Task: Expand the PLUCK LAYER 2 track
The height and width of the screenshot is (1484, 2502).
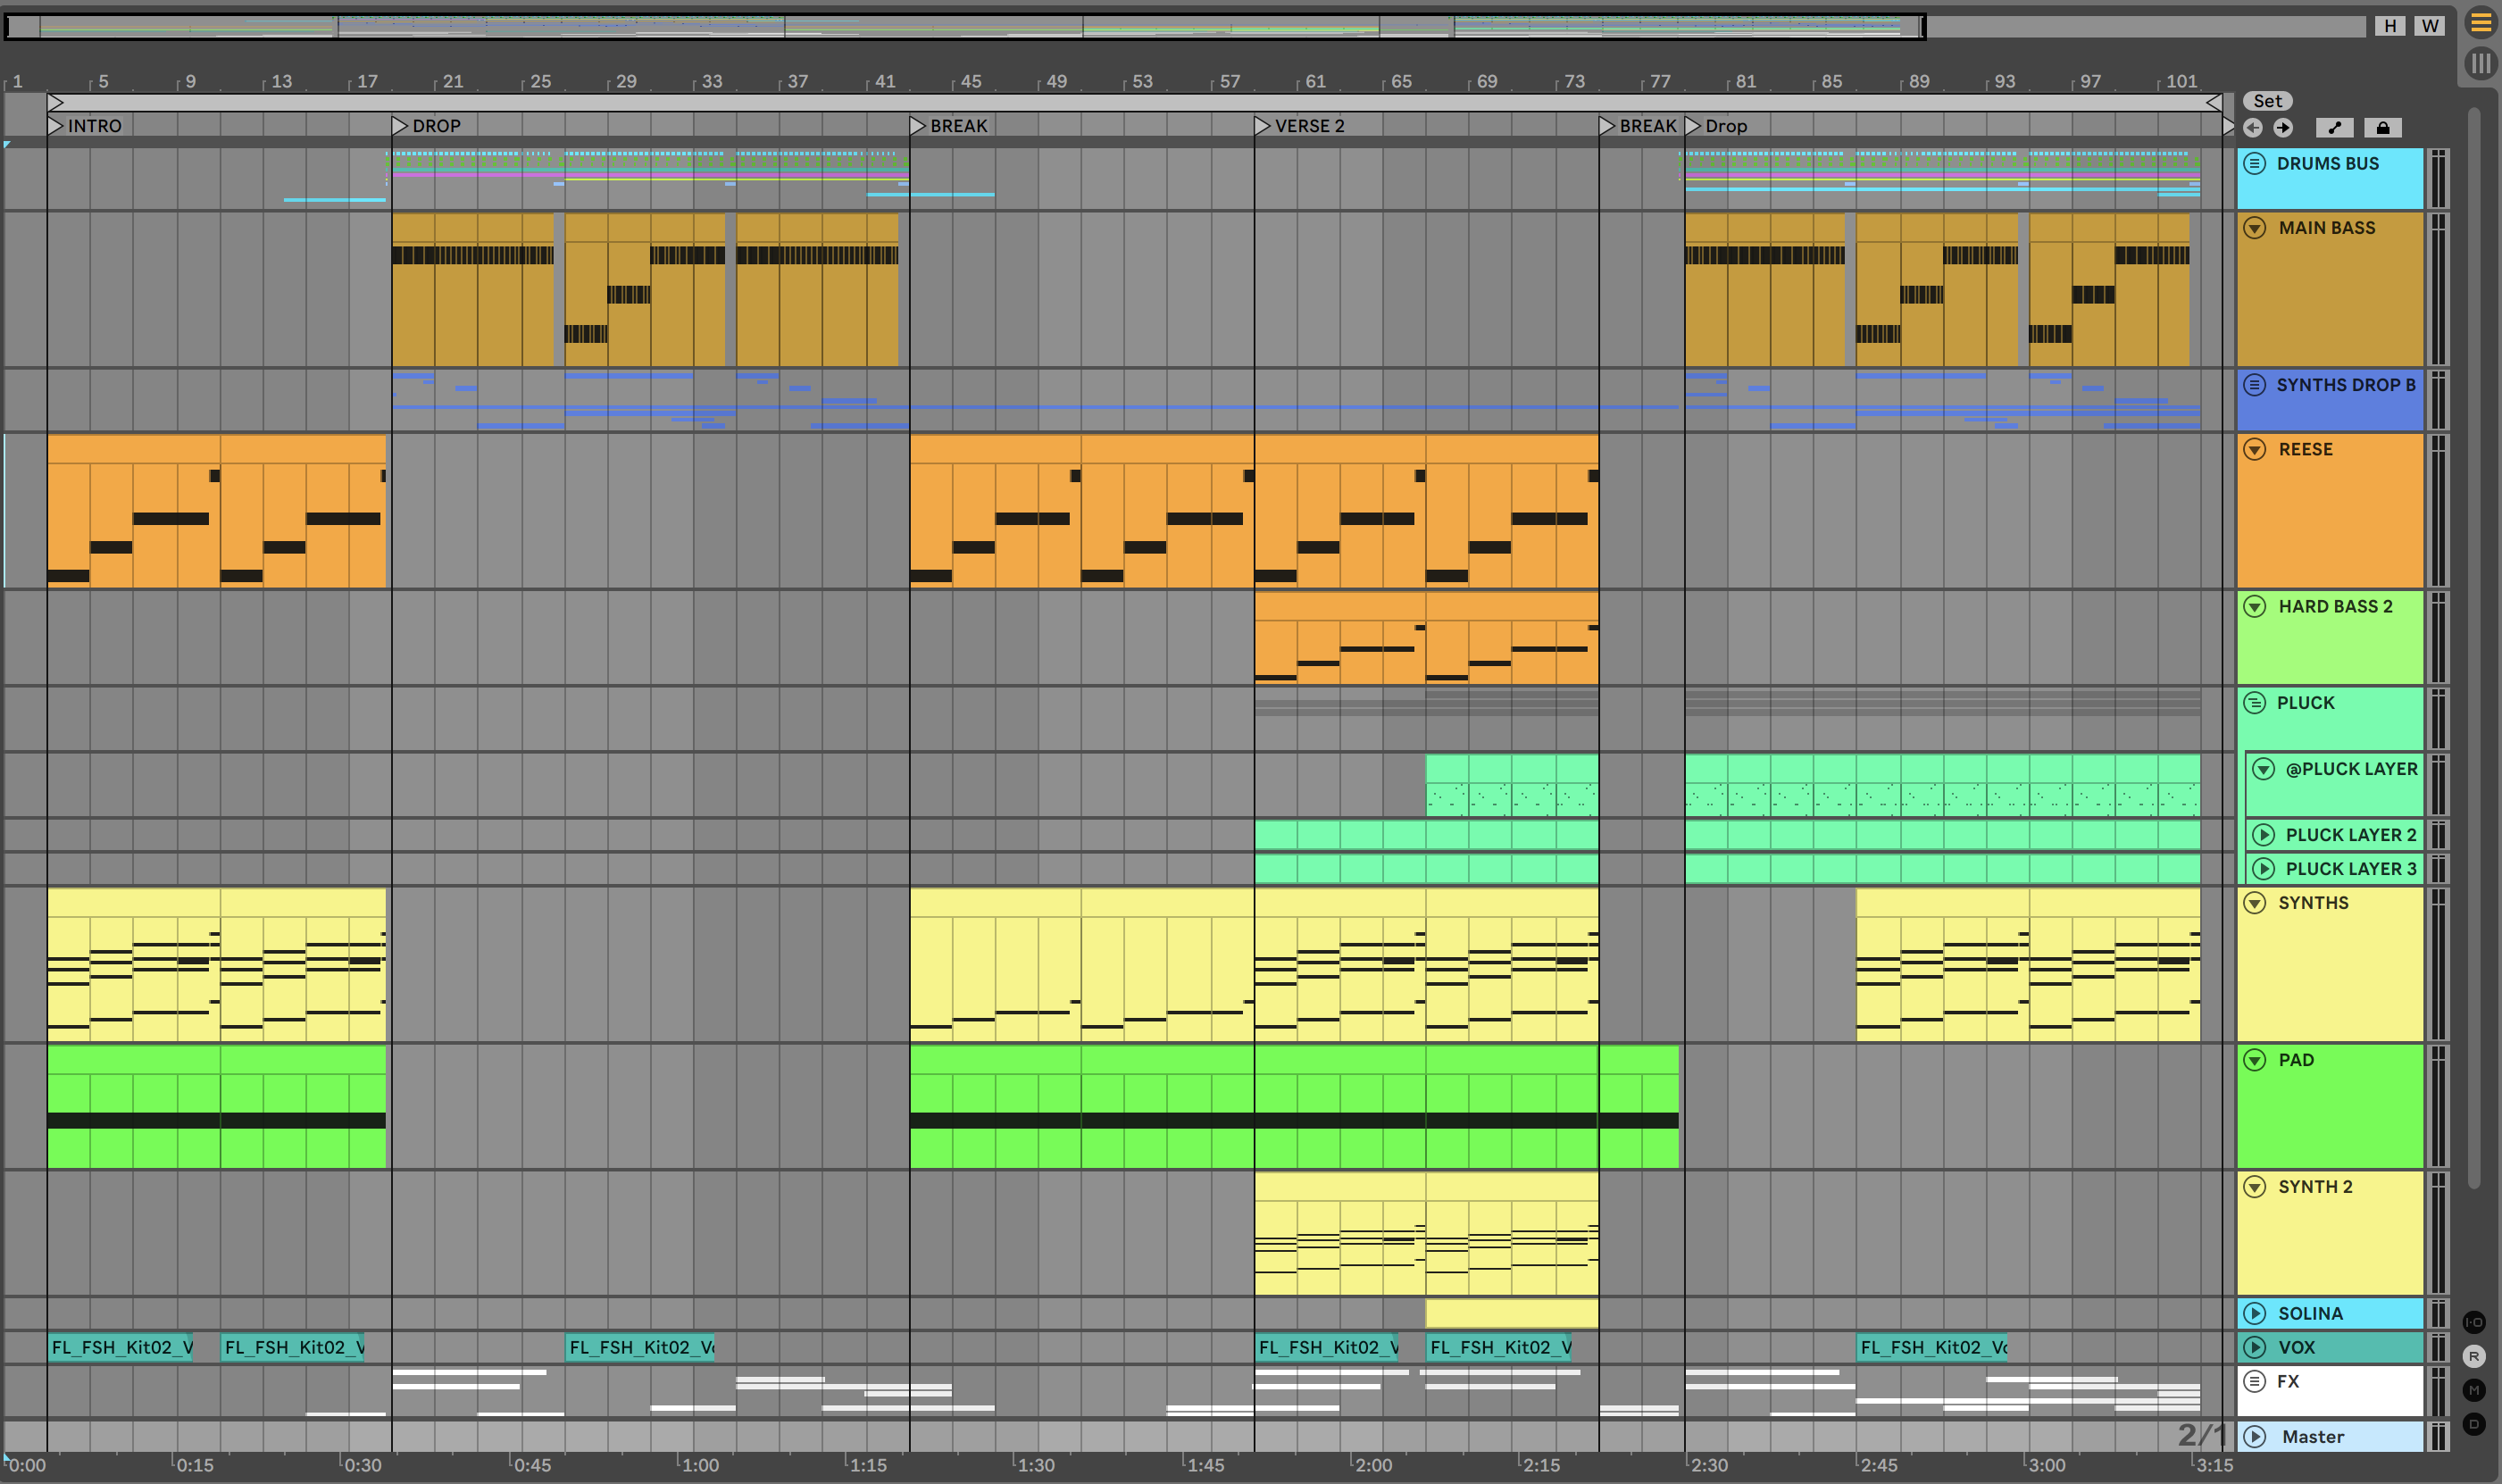Action: pyautogui.click(x=2264, y=834)
